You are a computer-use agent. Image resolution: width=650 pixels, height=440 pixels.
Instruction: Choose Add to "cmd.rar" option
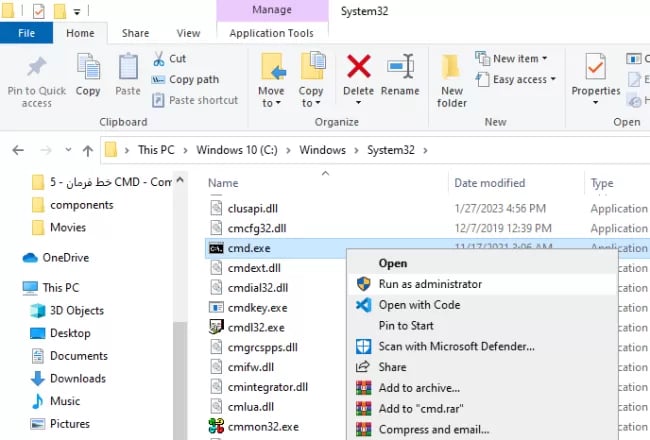[x=482, y=408]
